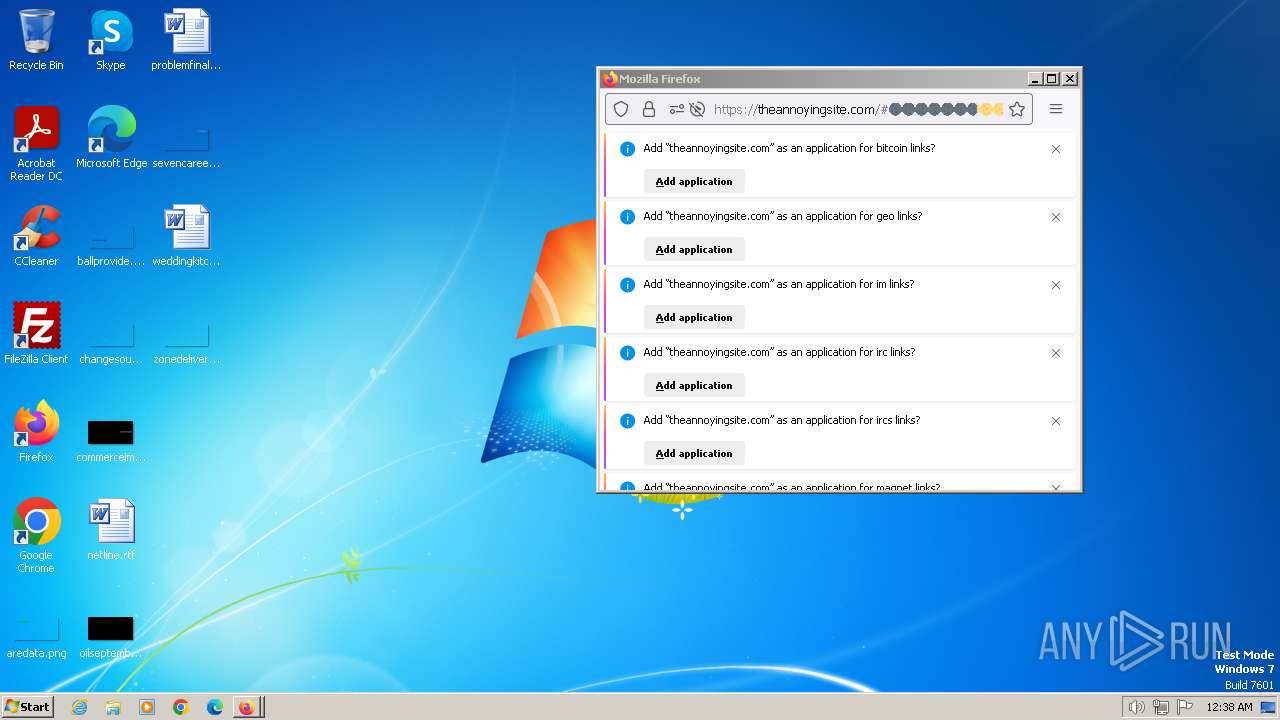
Task: Switch to Firefox taskbar button
Action: [x=248, y=707]
